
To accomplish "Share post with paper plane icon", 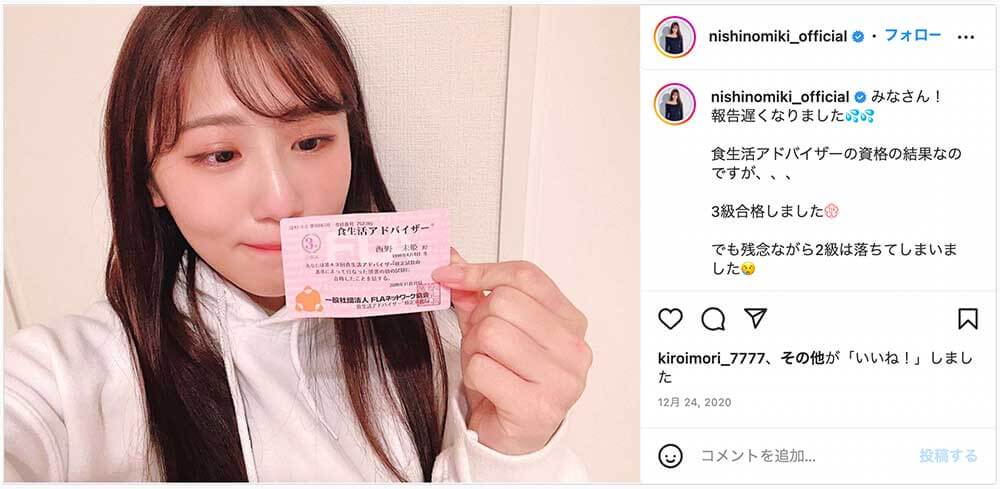I will 755,317.
